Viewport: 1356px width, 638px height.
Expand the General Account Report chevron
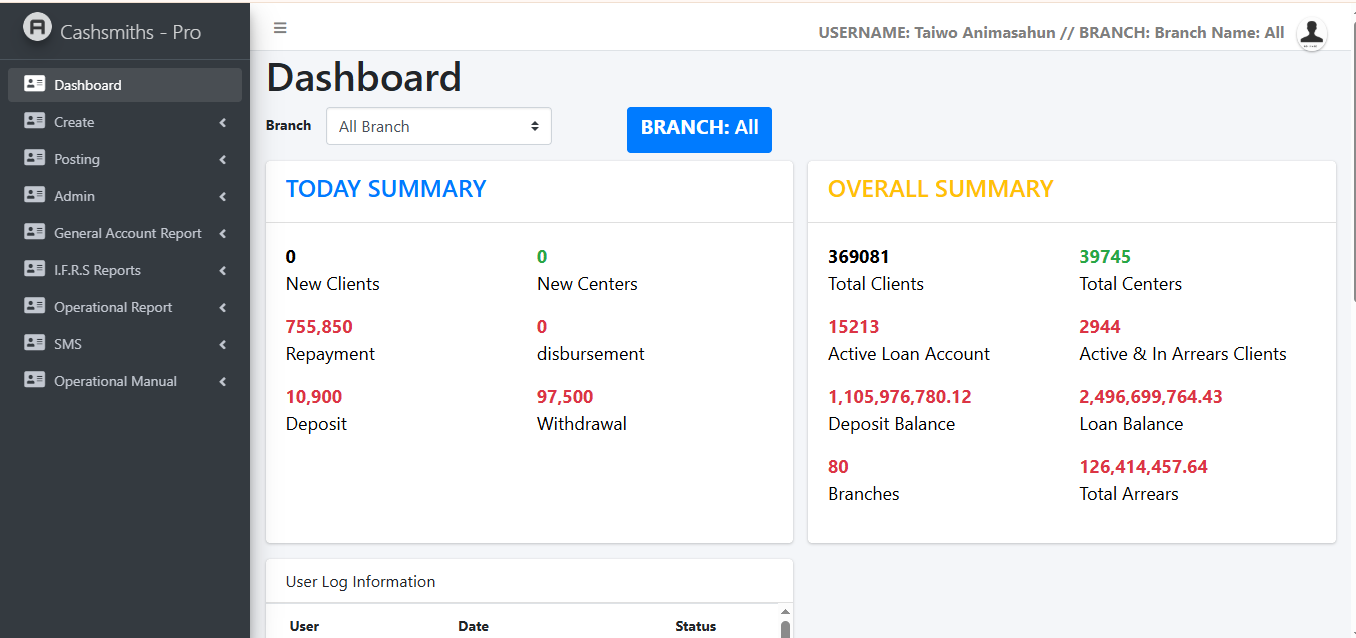[x=222, y=234]
